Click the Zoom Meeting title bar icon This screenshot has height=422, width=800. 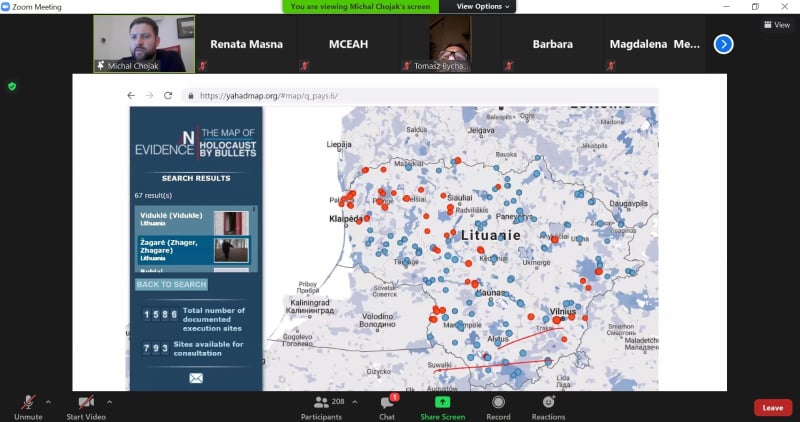(x=6, y=7)
